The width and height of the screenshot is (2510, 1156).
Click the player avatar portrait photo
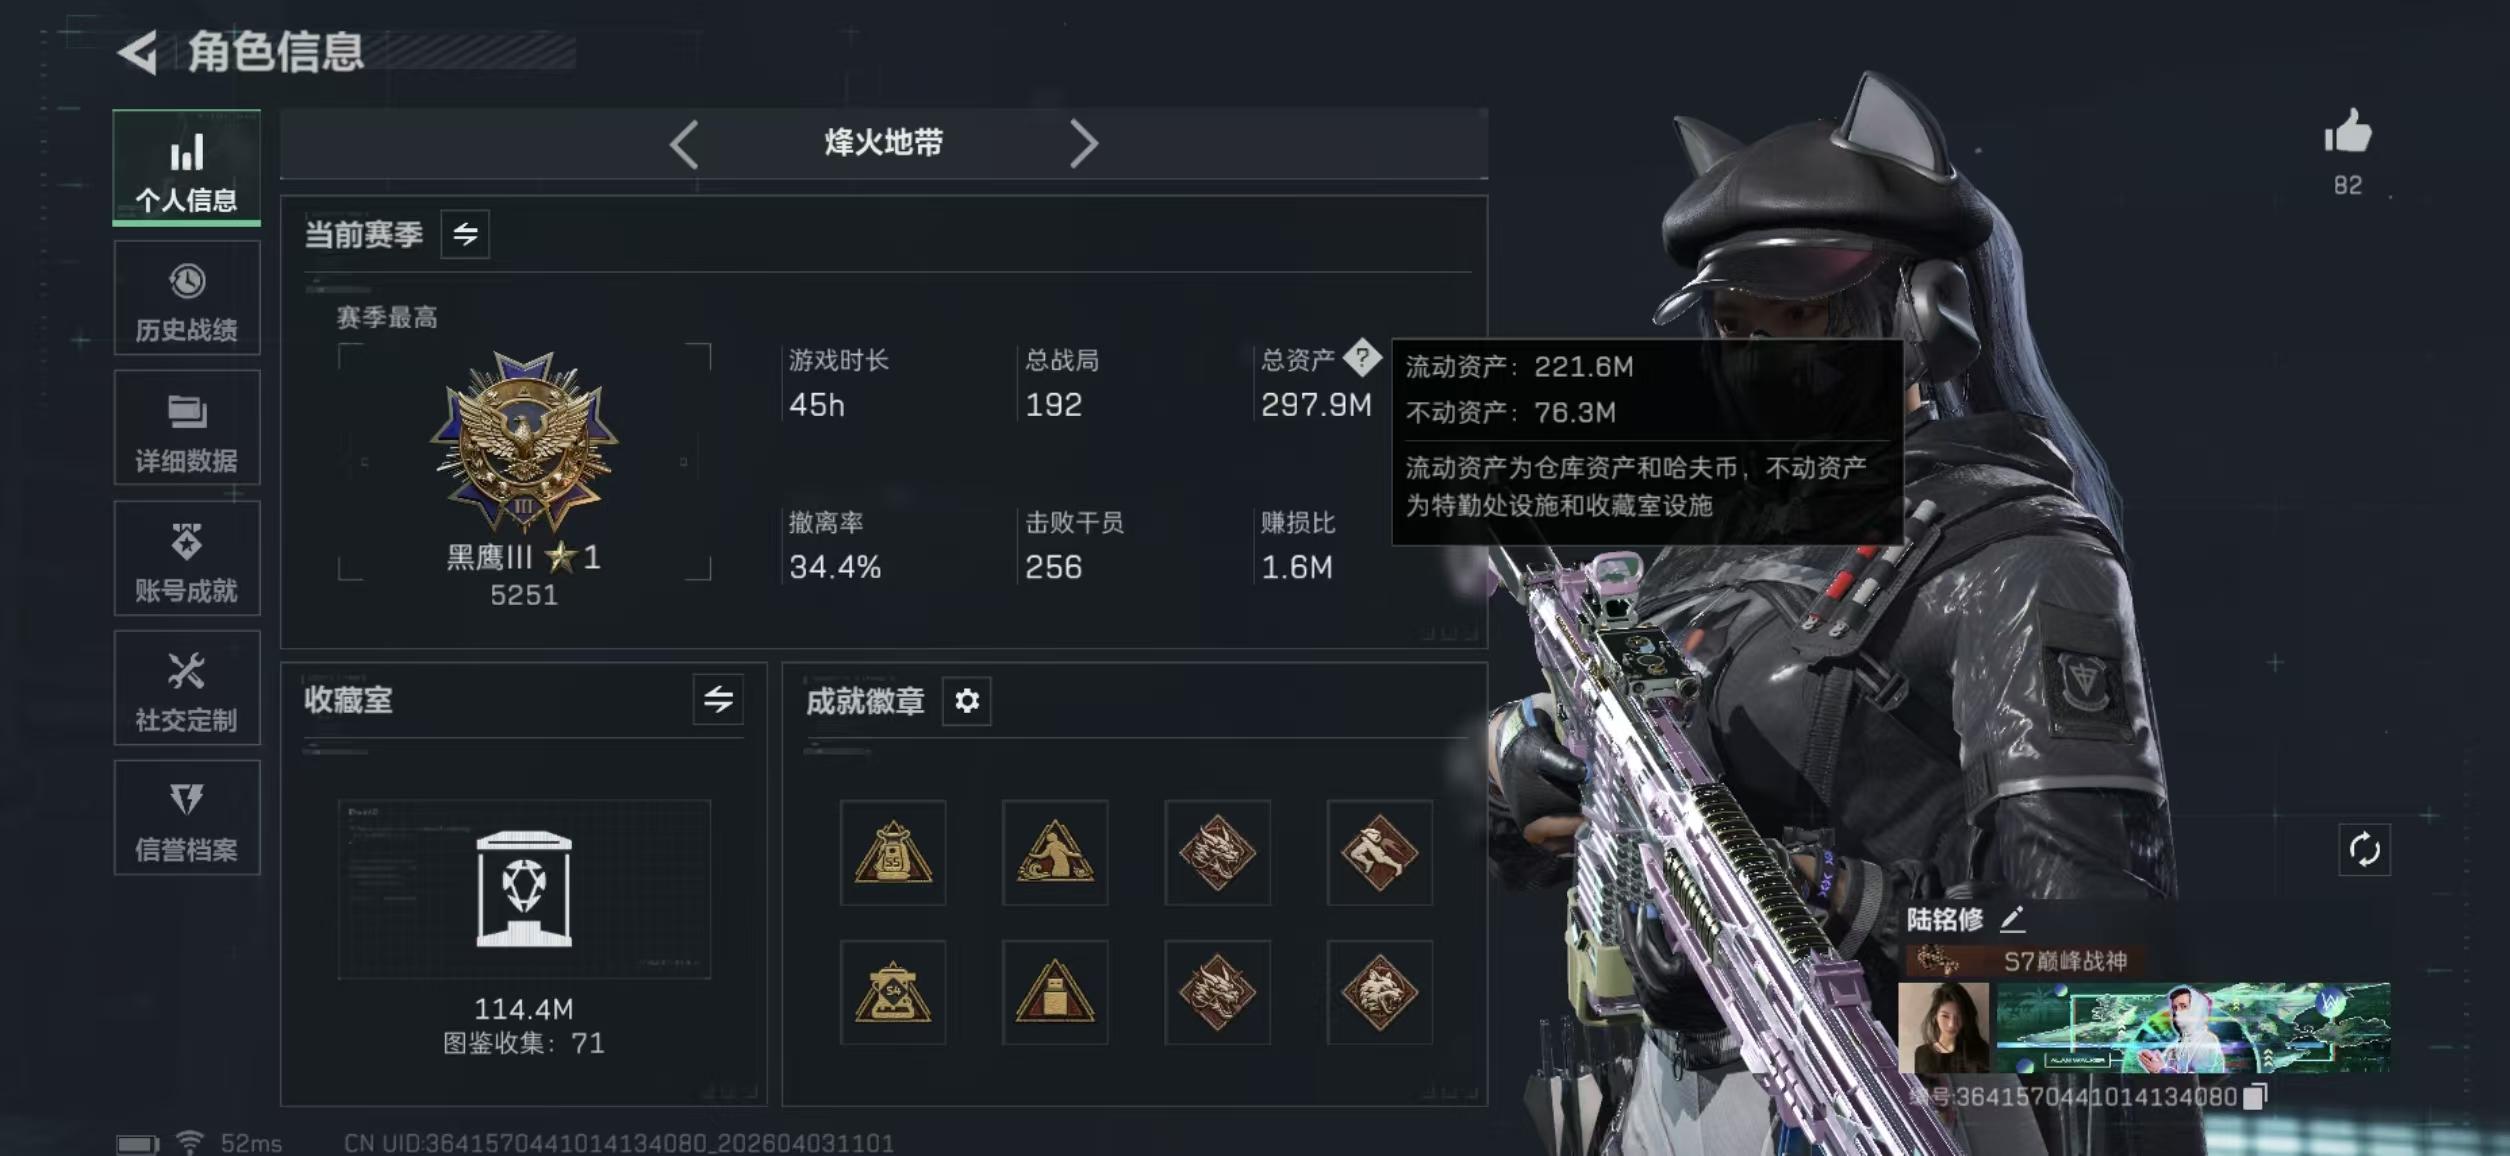(1943, 1027)
